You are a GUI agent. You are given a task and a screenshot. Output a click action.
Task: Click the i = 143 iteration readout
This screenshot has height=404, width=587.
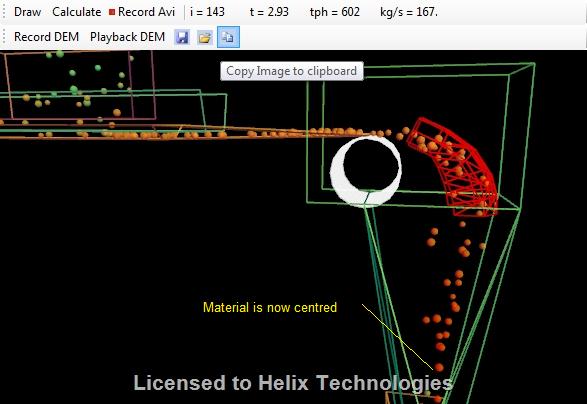[207, 12]
